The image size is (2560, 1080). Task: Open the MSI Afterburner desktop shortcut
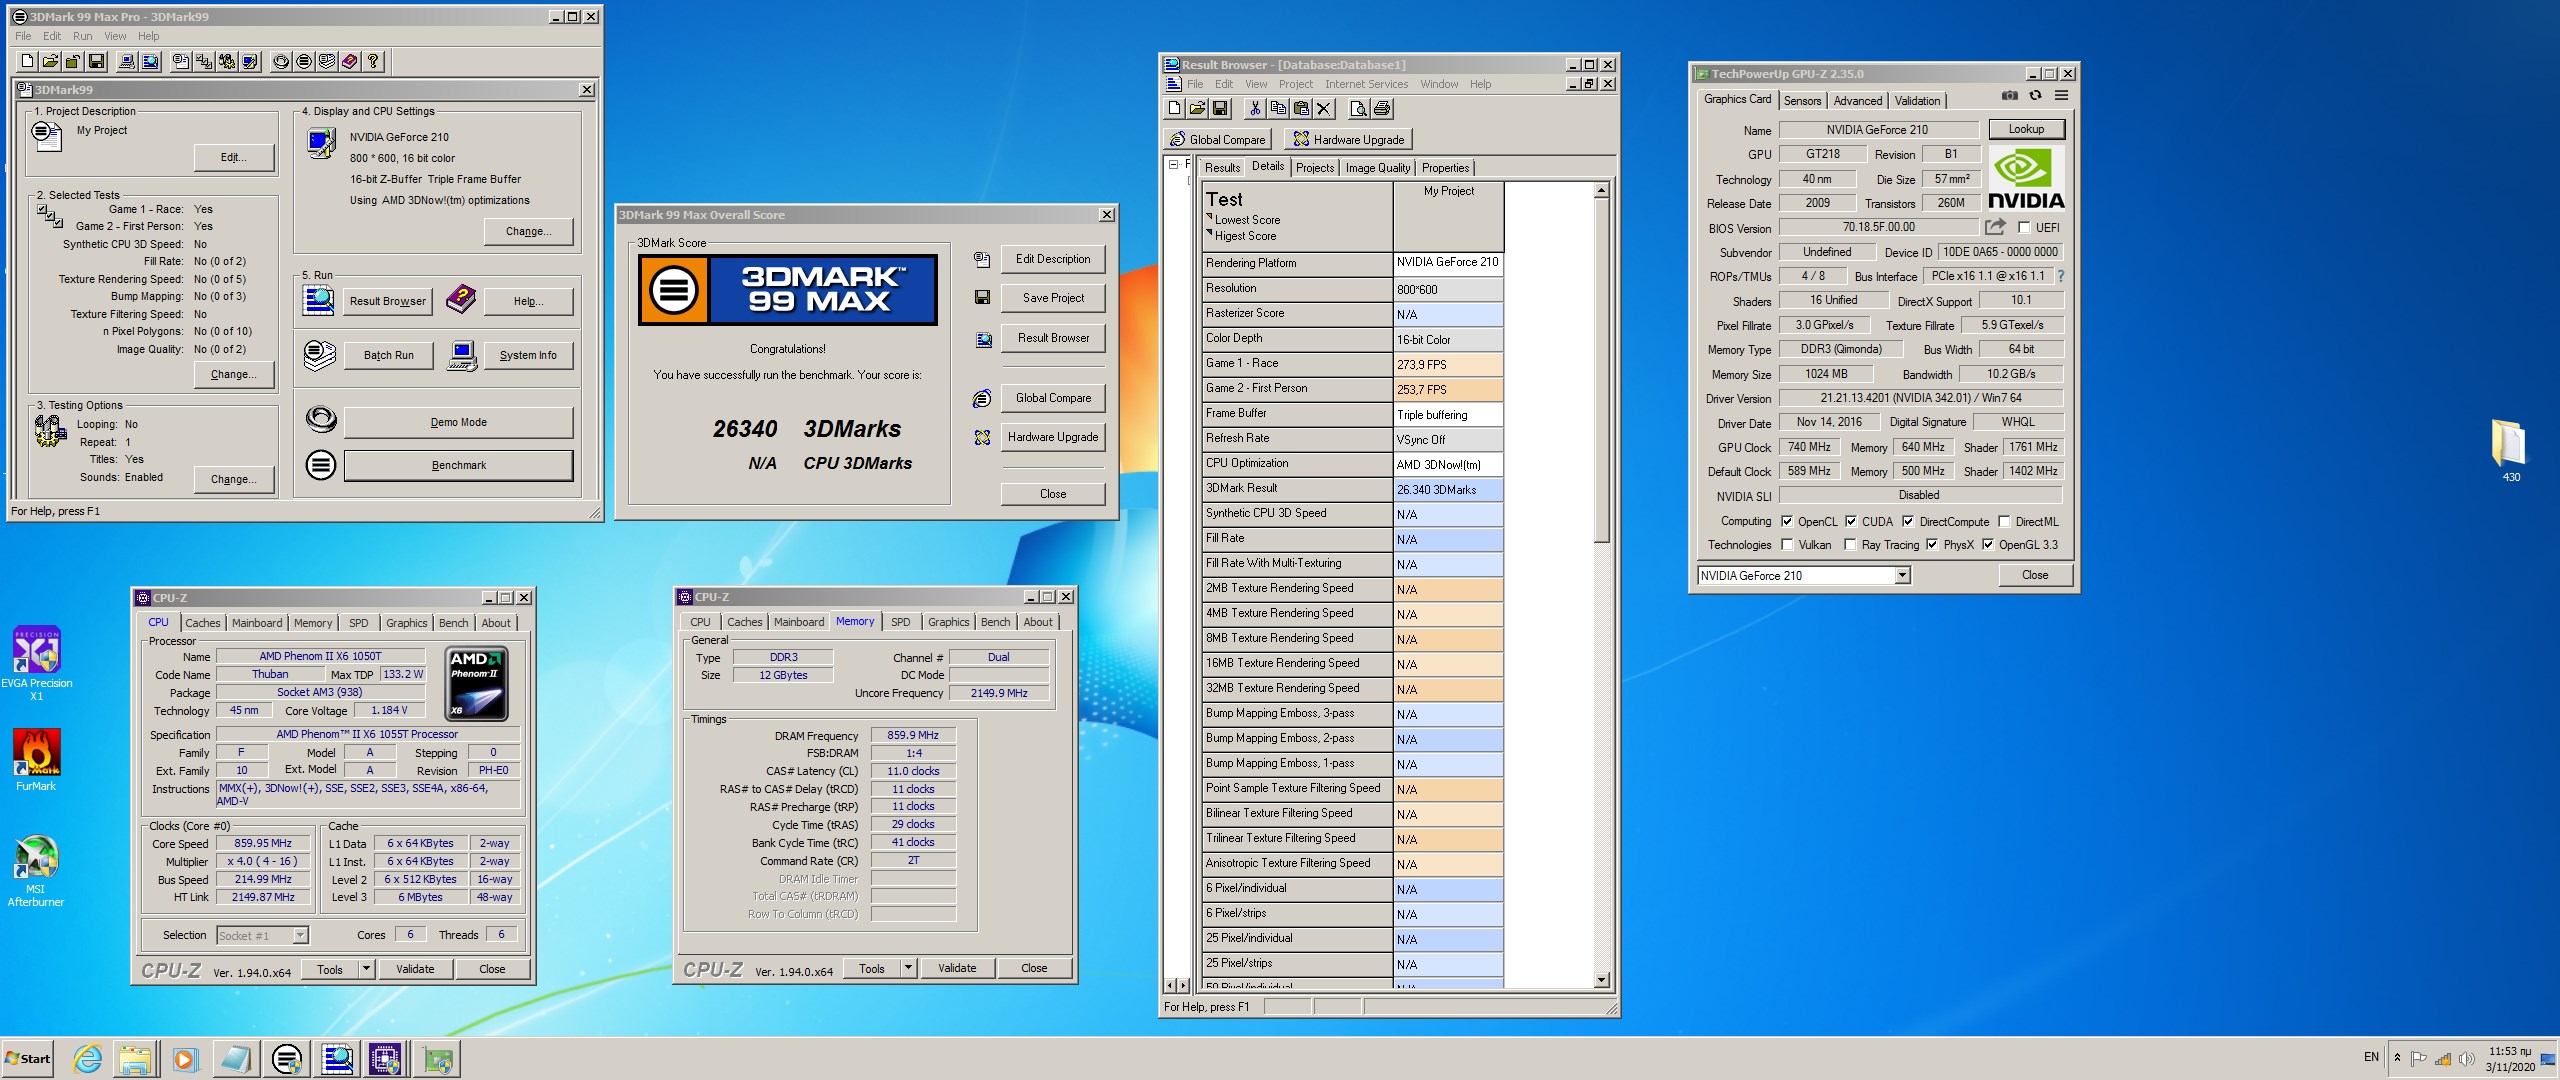[36, 870]
